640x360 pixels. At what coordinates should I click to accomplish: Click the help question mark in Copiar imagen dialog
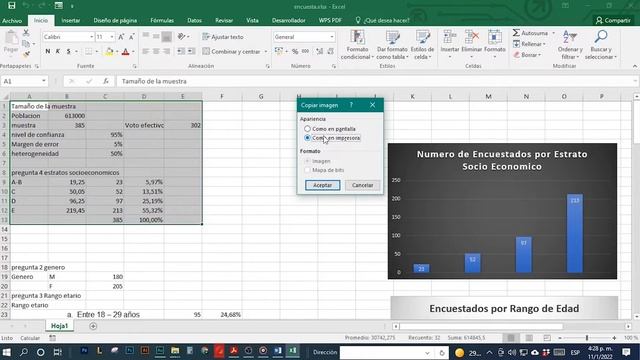click(351, 105)
